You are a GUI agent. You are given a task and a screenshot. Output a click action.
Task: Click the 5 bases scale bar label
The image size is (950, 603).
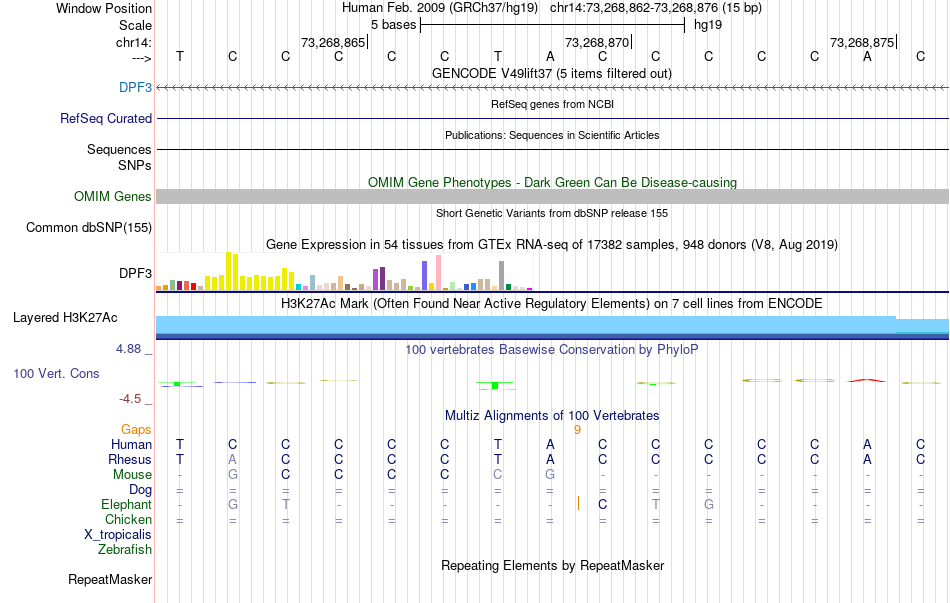(394, 25)
